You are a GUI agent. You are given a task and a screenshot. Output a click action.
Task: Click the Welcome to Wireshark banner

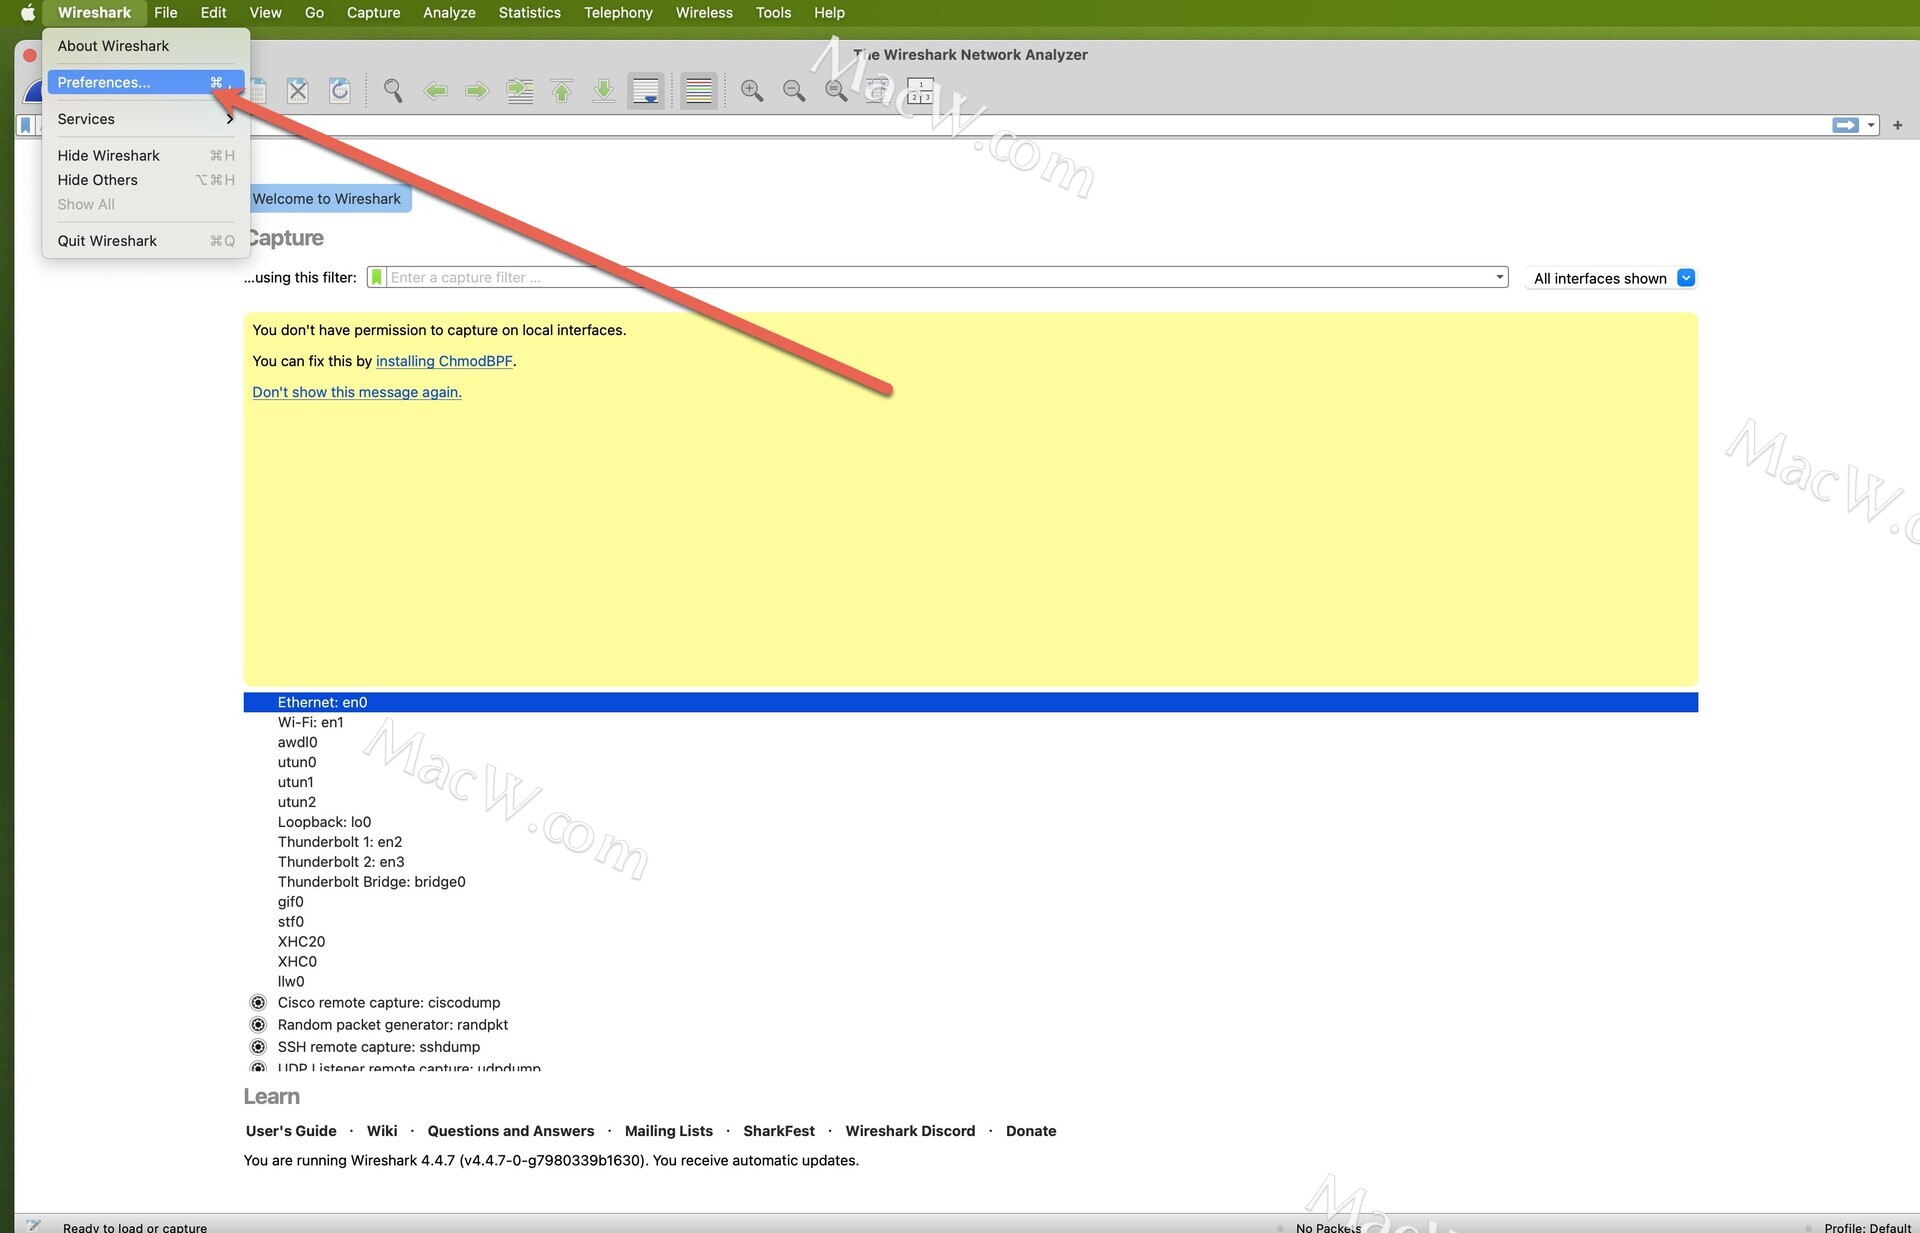pyautogui.click(x=327, y=199)
